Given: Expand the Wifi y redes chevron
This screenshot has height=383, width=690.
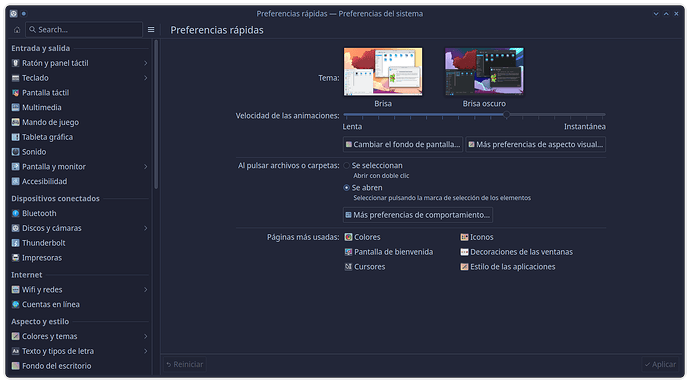Looking at the screenshot, I should click(145, 290).
